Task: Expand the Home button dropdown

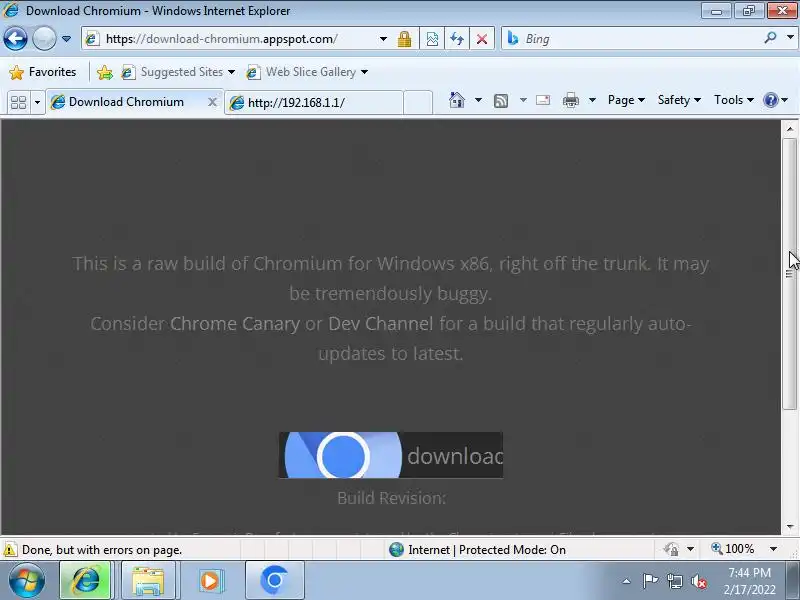Action: [478, 100]
